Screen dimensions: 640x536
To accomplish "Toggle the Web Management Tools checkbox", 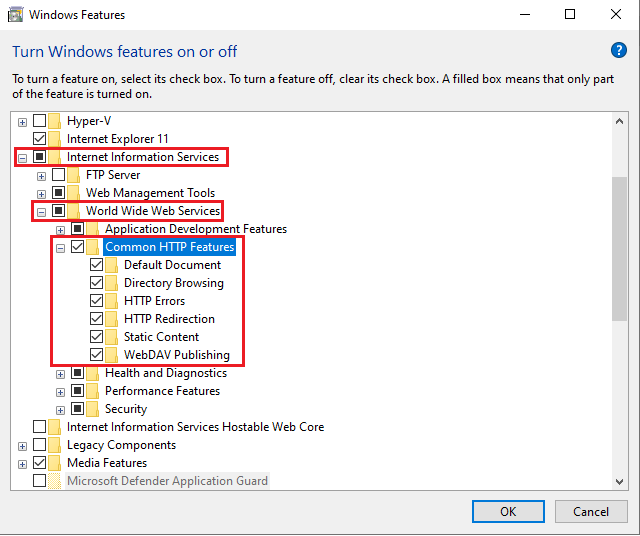I will [x=59, y=193].
